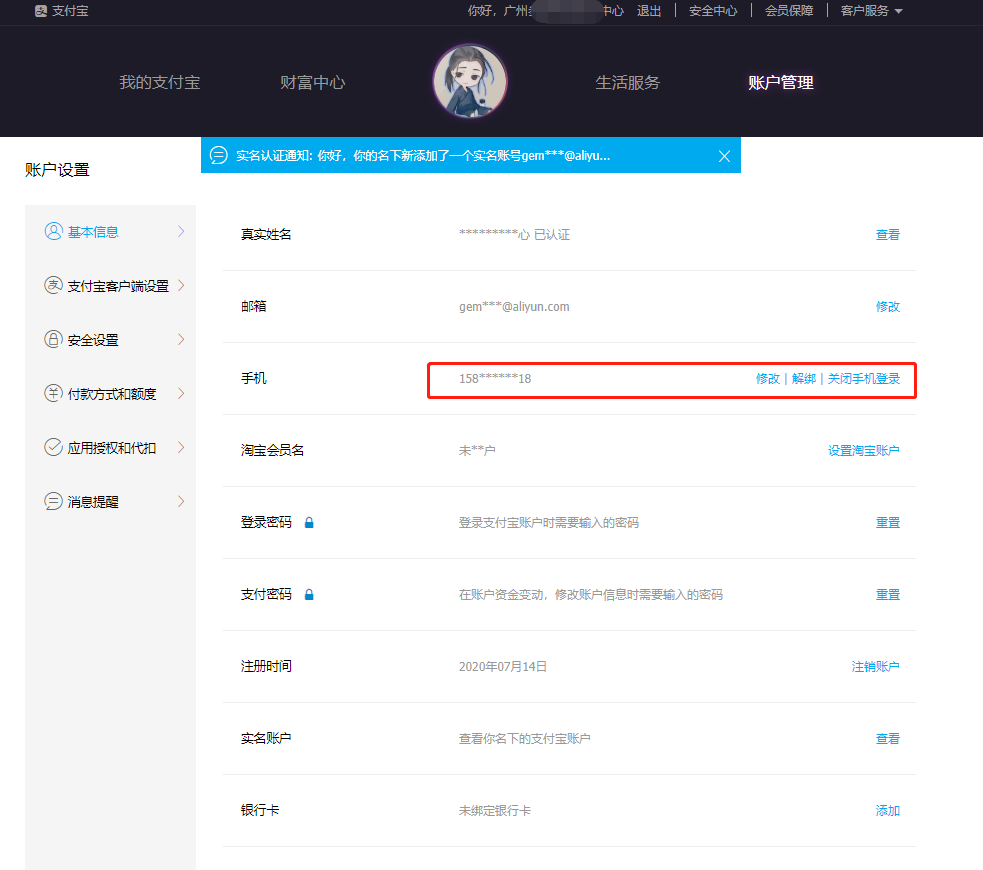
Task: Click the chat bubble icon in blue notification
Action: pyautogui.click(x=218, y=155)
